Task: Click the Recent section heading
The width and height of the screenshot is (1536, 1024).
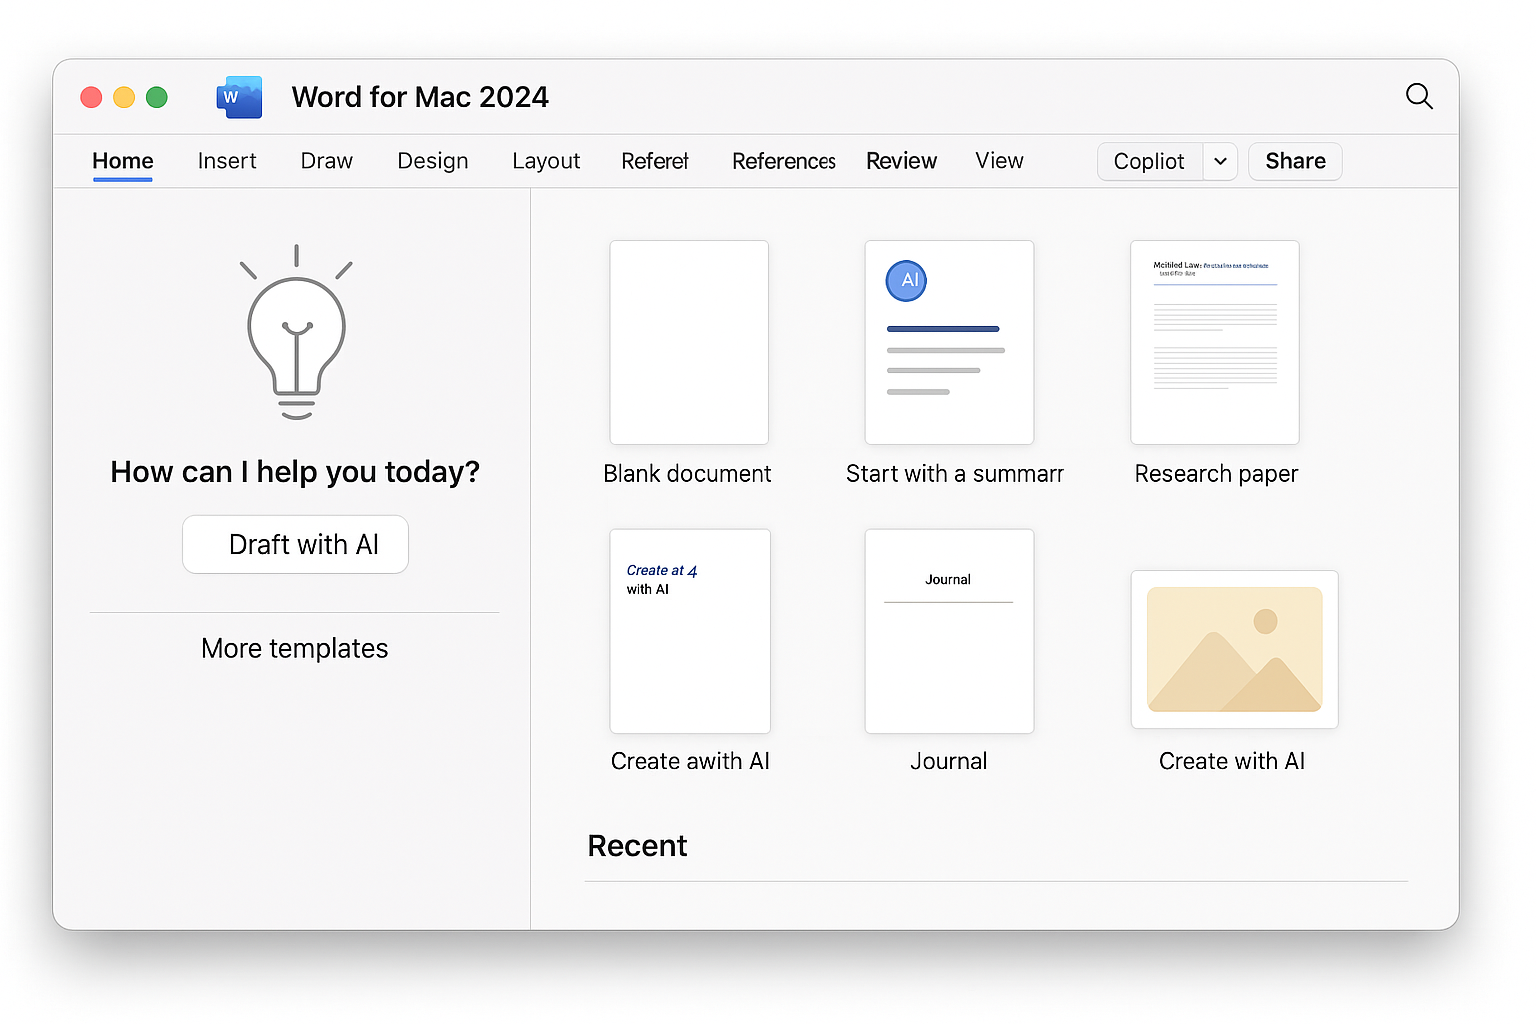Action: tap(637, 845)
